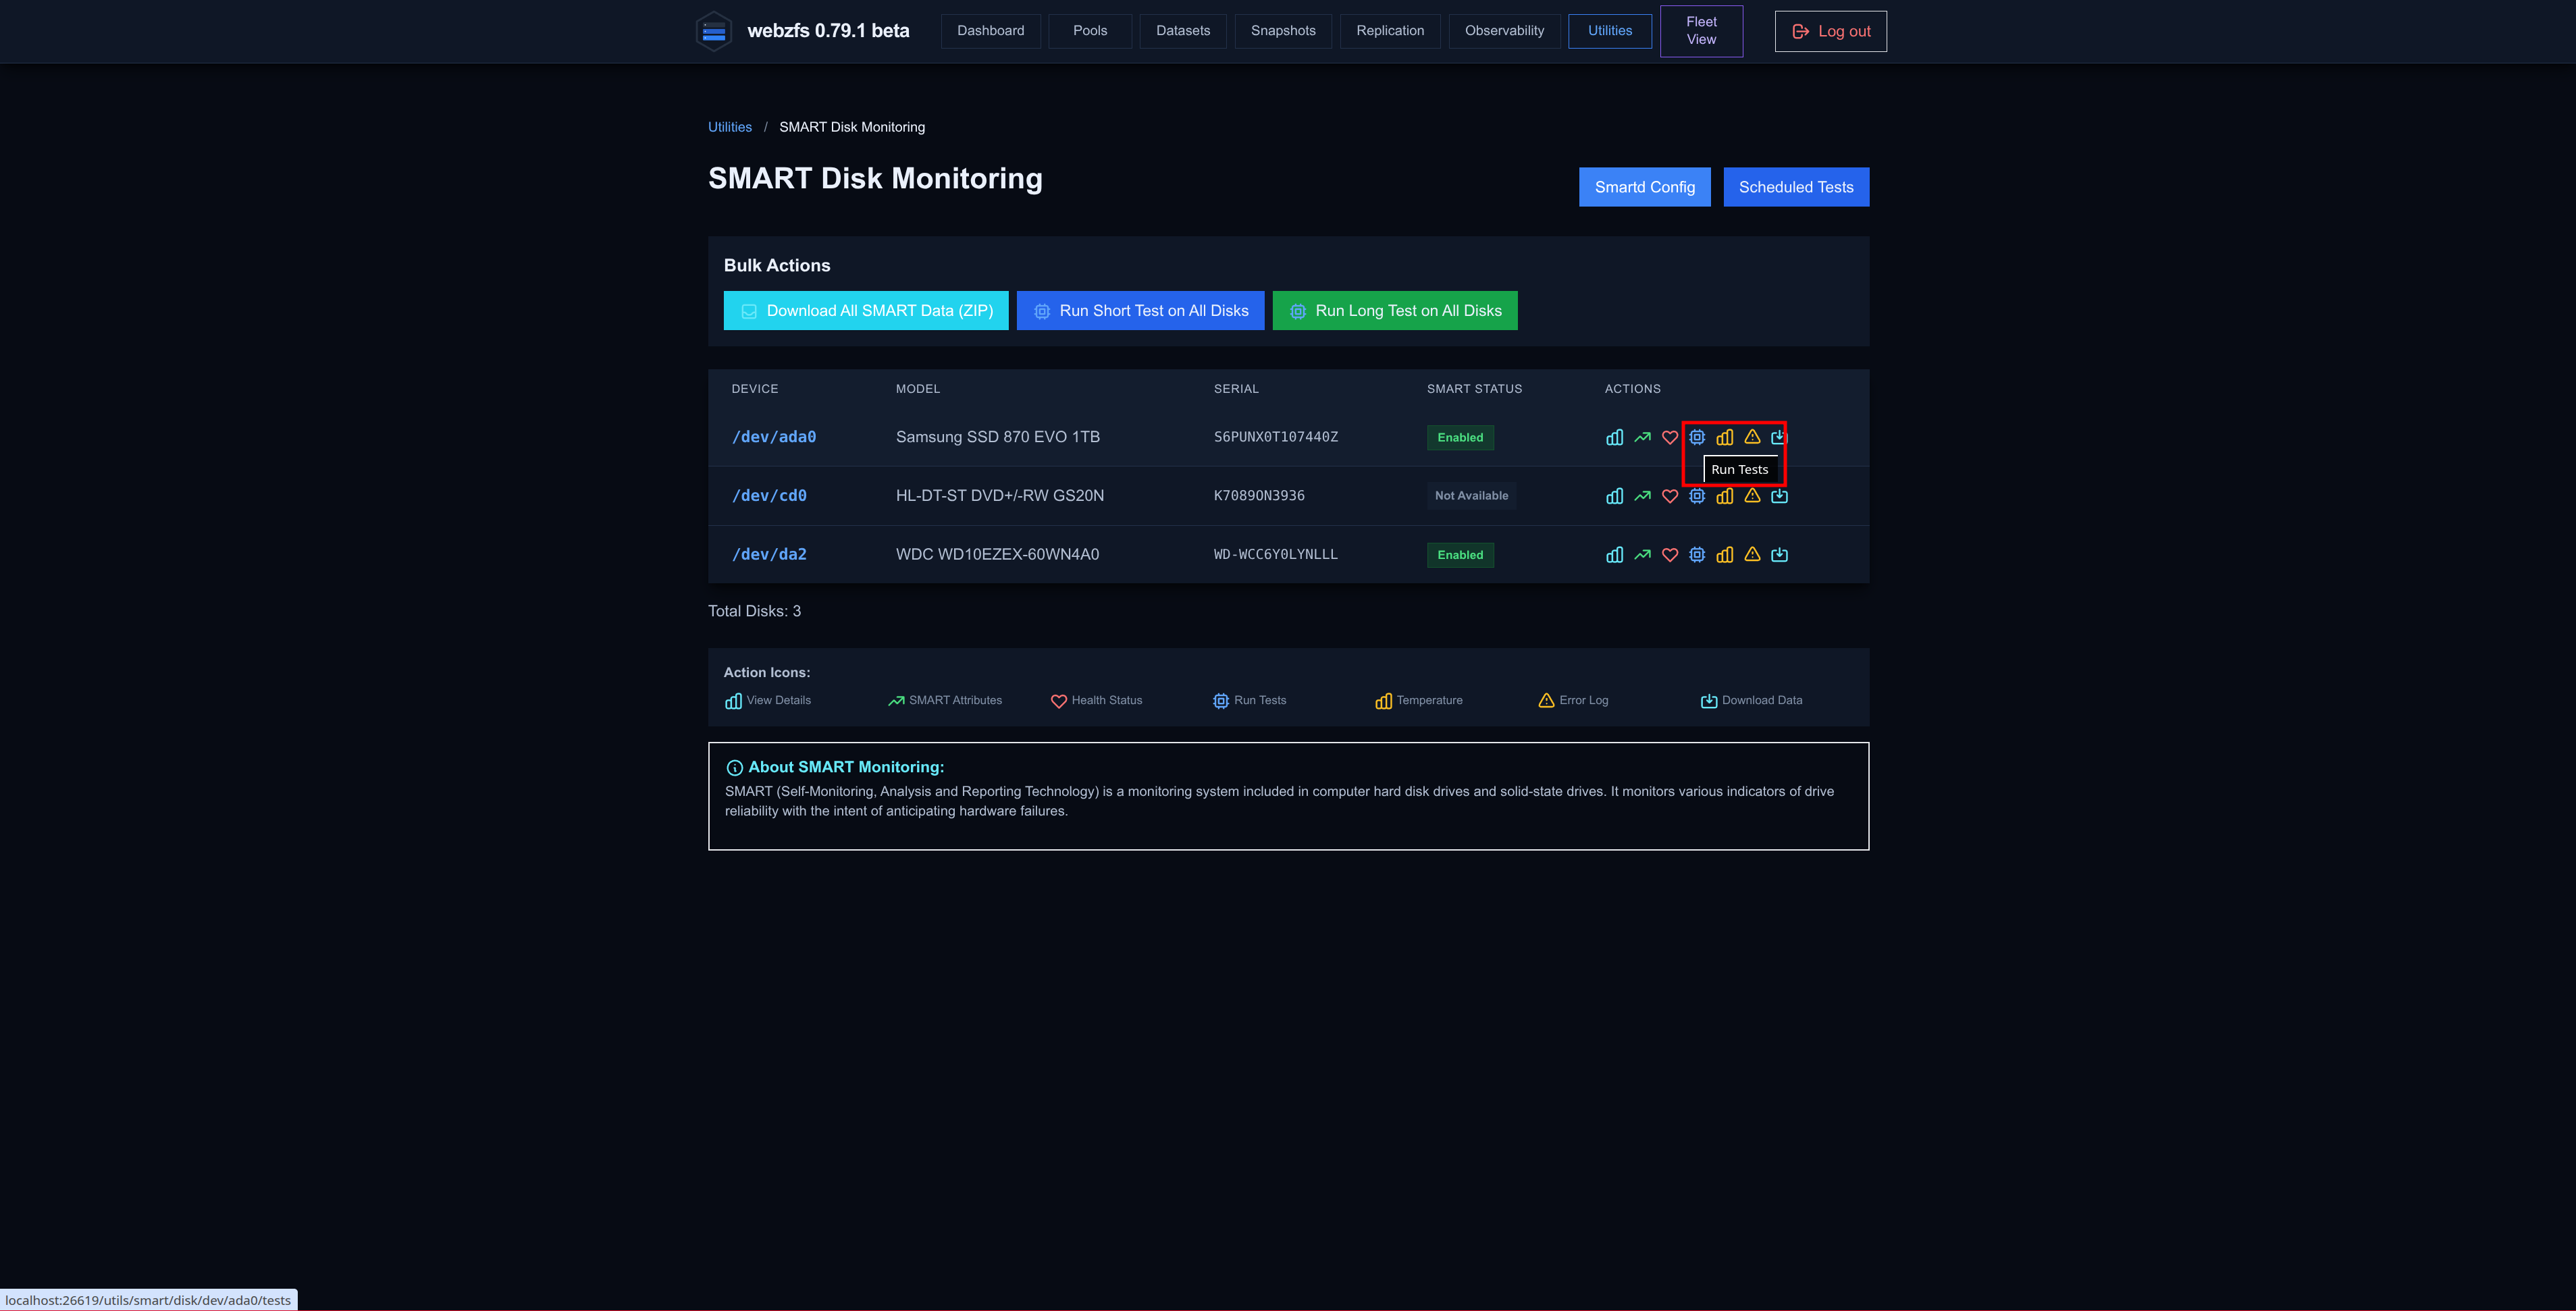
Task: Switch to Fleet View
Action: 1701,31
